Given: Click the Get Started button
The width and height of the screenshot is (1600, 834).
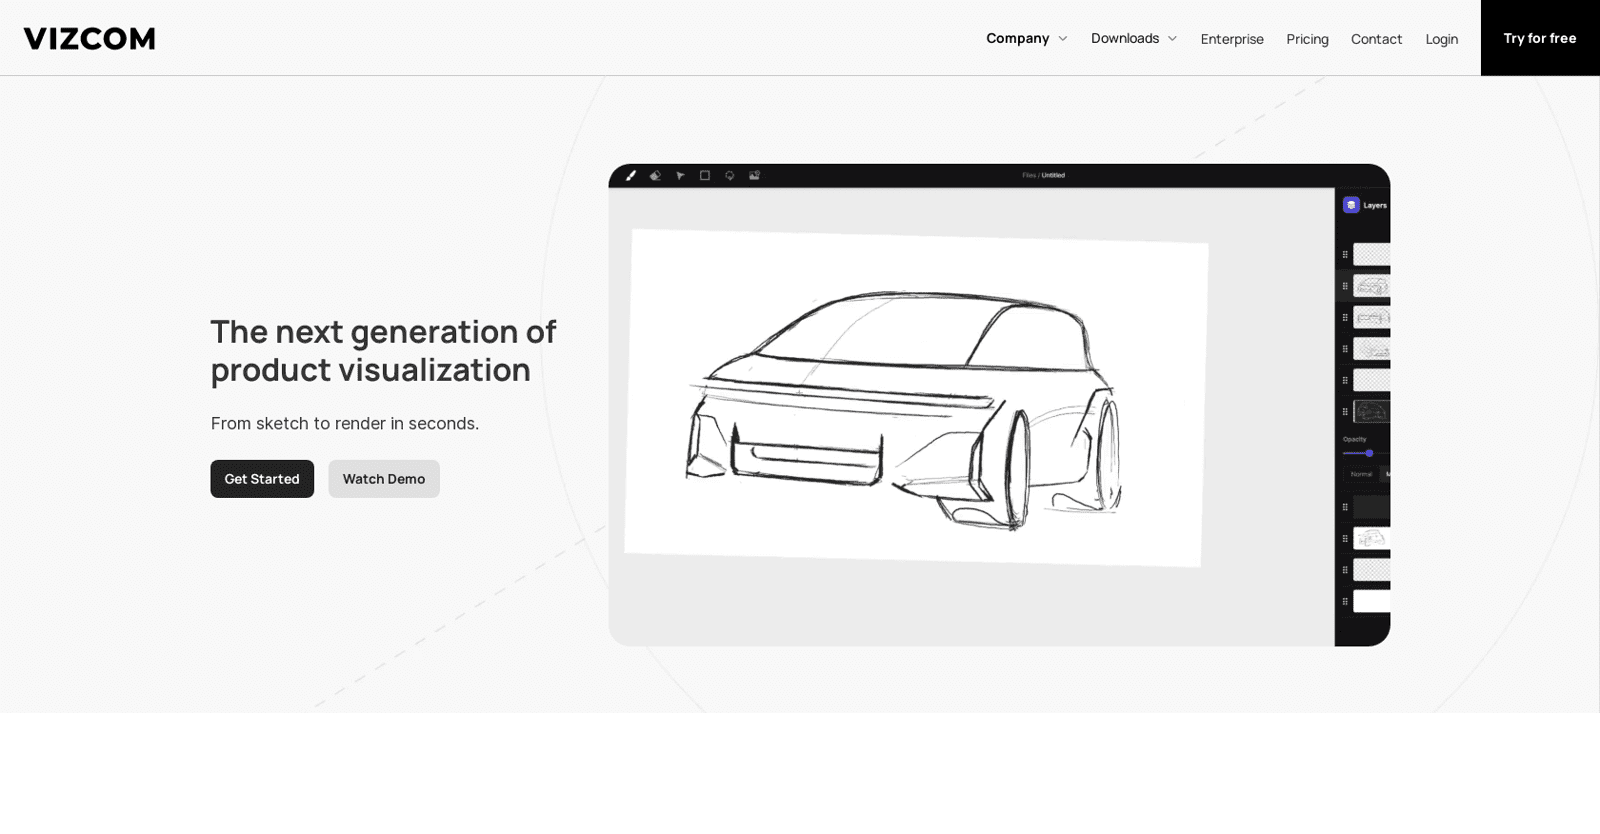Looking at the screenshot, I should 262,479.
